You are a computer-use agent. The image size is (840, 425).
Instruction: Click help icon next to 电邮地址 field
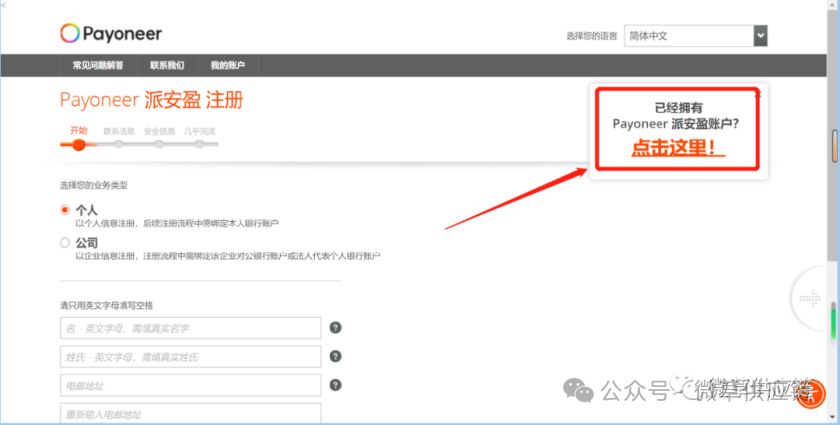[x=335, y=385]
